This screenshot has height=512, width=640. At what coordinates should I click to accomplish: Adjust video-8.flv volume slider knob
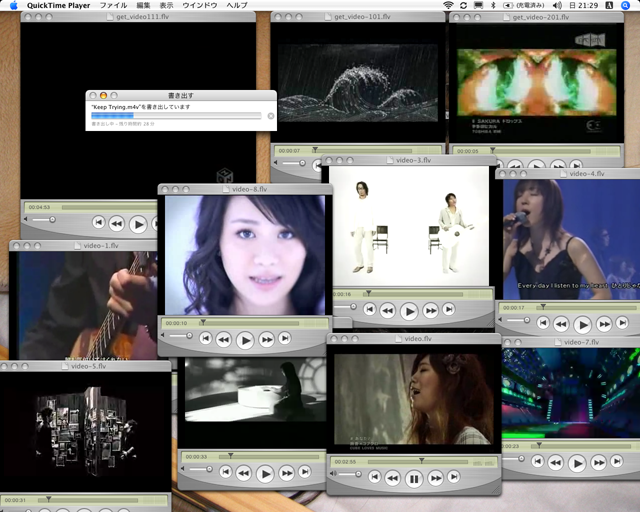tap(189, 336)
